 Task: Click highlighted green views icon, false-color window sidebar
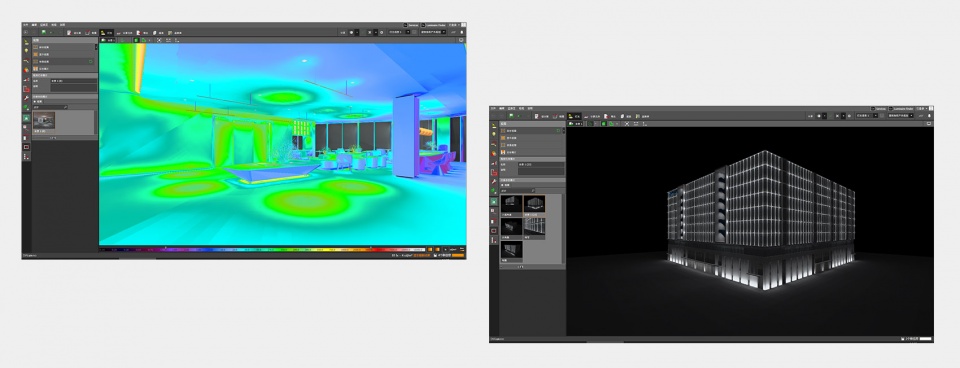pyautogui.click(x=26, y=118)
